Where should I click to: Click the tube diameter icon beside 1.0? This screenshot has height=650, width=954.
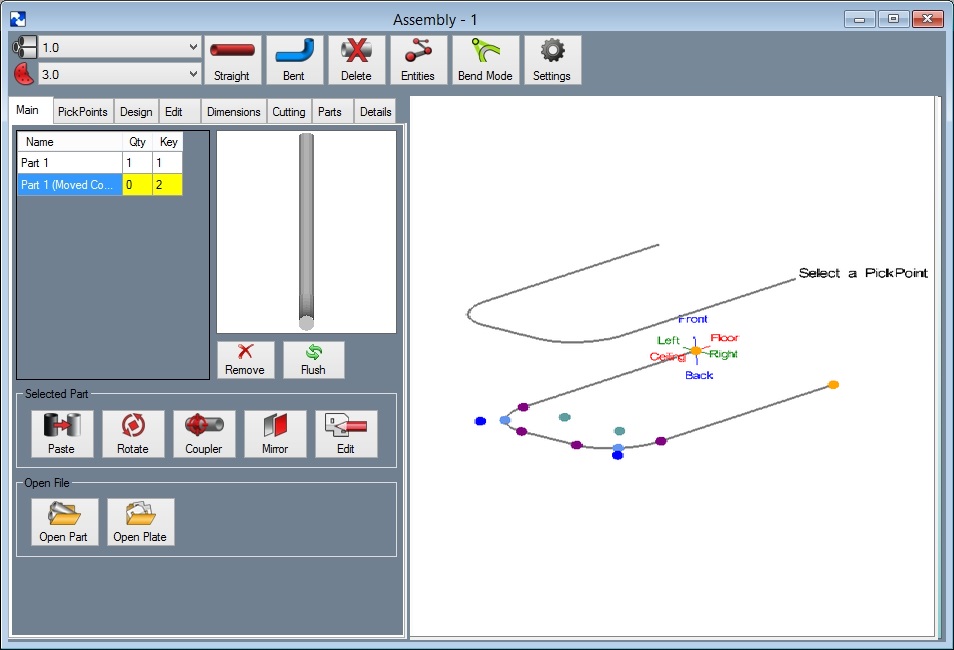pos(24,47)
